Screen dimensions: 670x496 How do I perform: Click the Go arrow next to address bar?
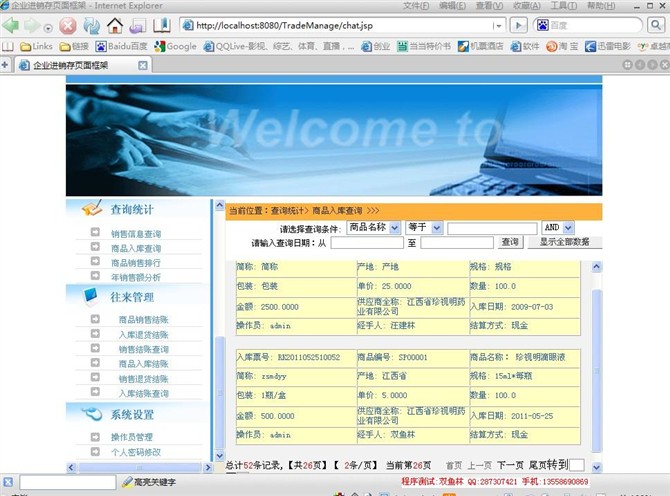click(x=518, y=25)
